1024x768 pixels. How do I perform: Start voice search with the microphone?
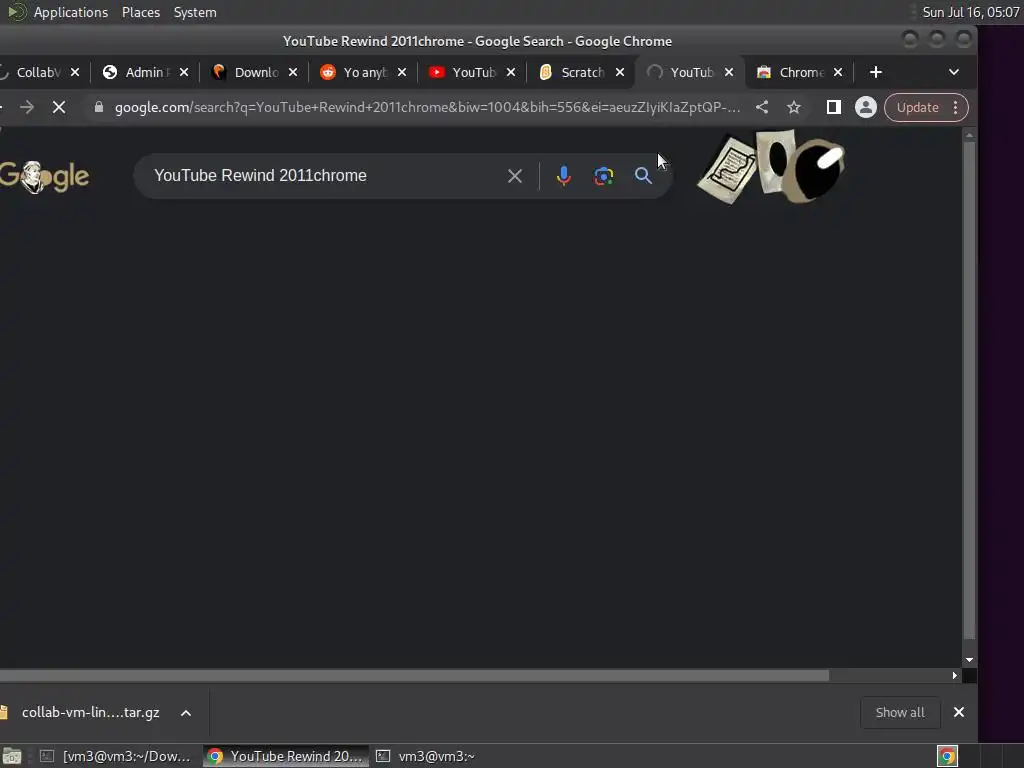pyautogui.click(x=564, y=176)
